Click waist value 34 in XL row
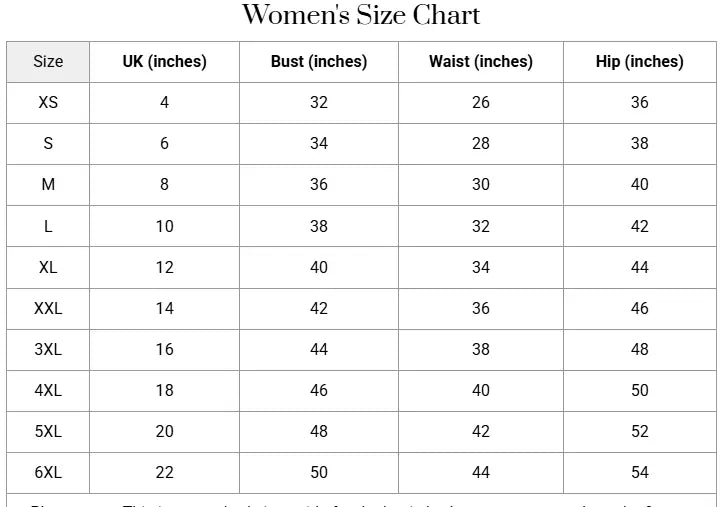This screenshot has width=722, height=507. 481,267
